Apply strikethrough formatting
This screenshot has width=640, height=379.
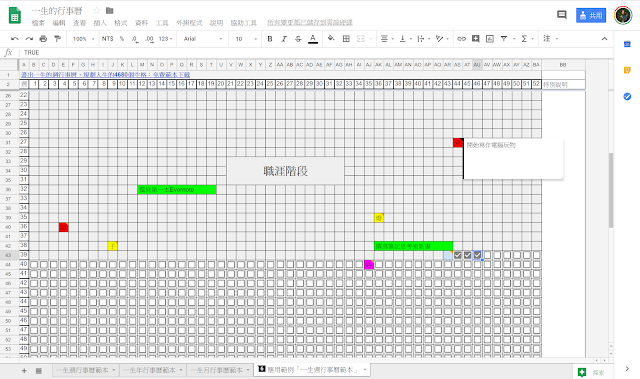pos(298,39)
